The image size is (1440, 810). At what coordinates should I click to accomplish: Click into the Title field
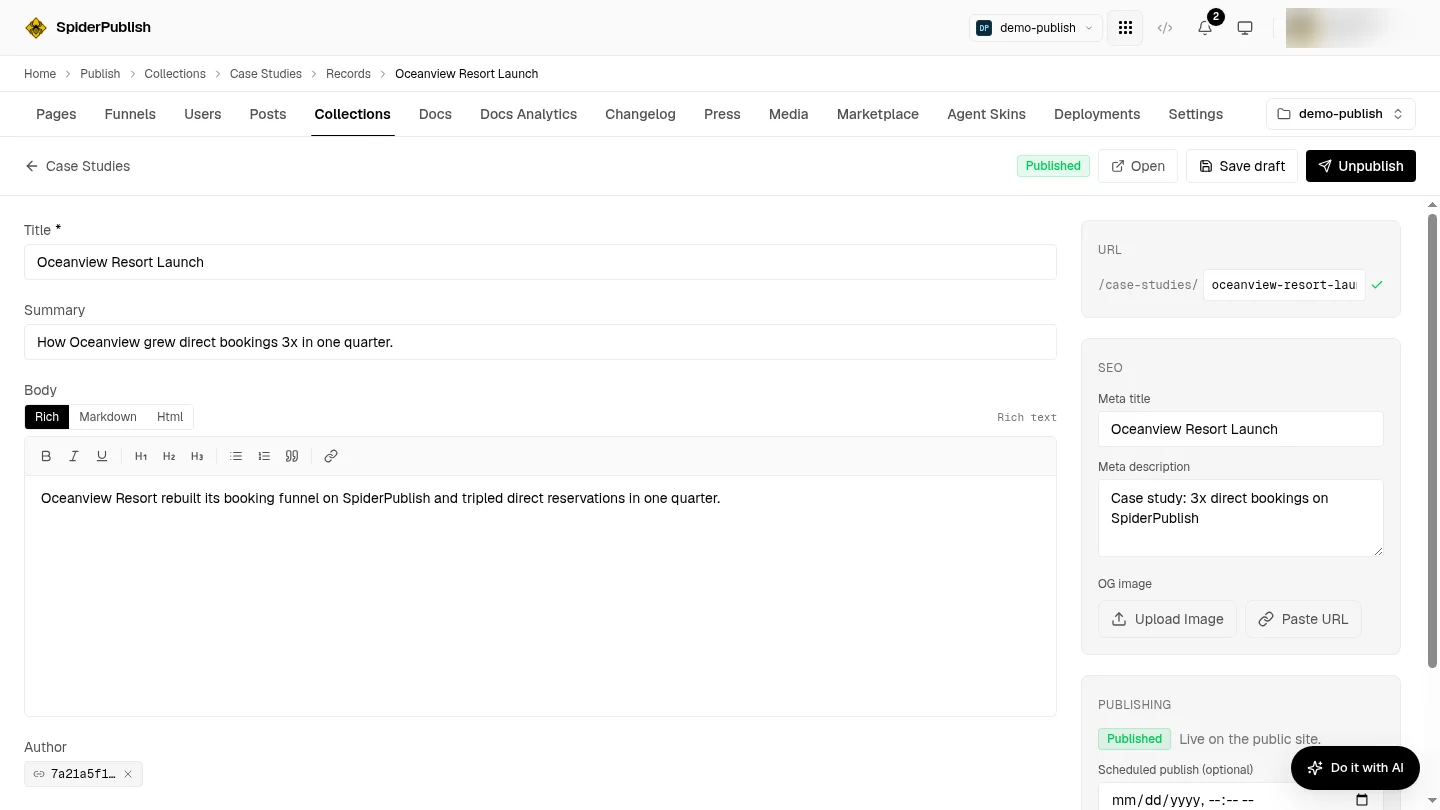[540, 262]
